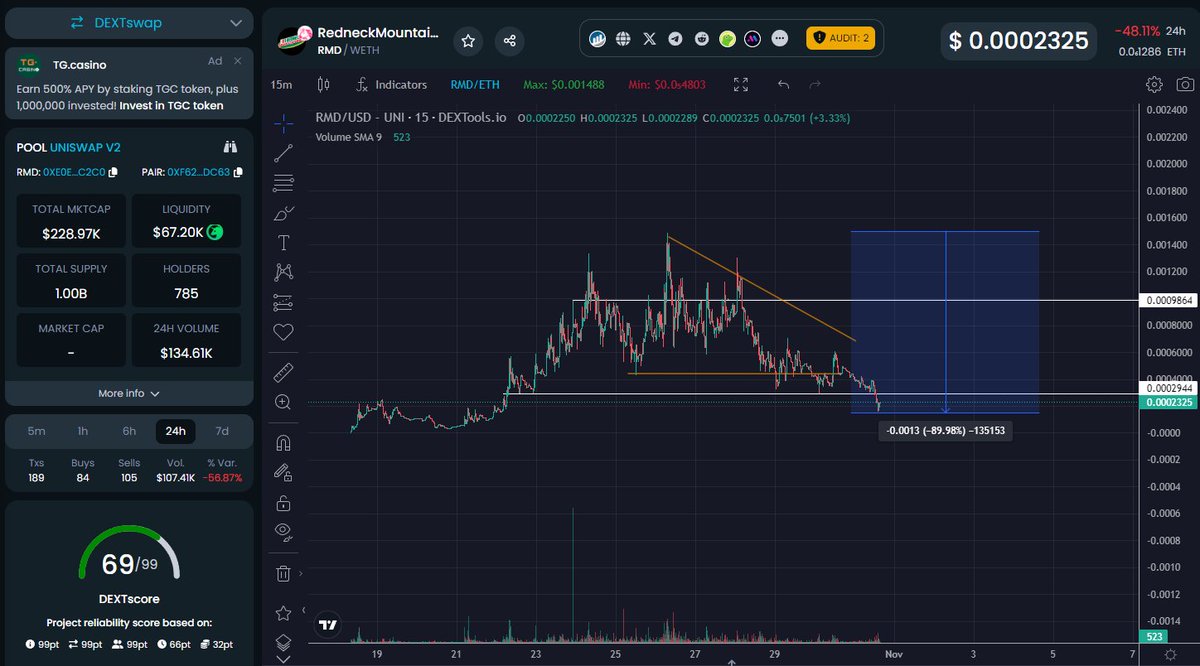
Task: Undo the last chart action
Action: click(x=784, y=85)
